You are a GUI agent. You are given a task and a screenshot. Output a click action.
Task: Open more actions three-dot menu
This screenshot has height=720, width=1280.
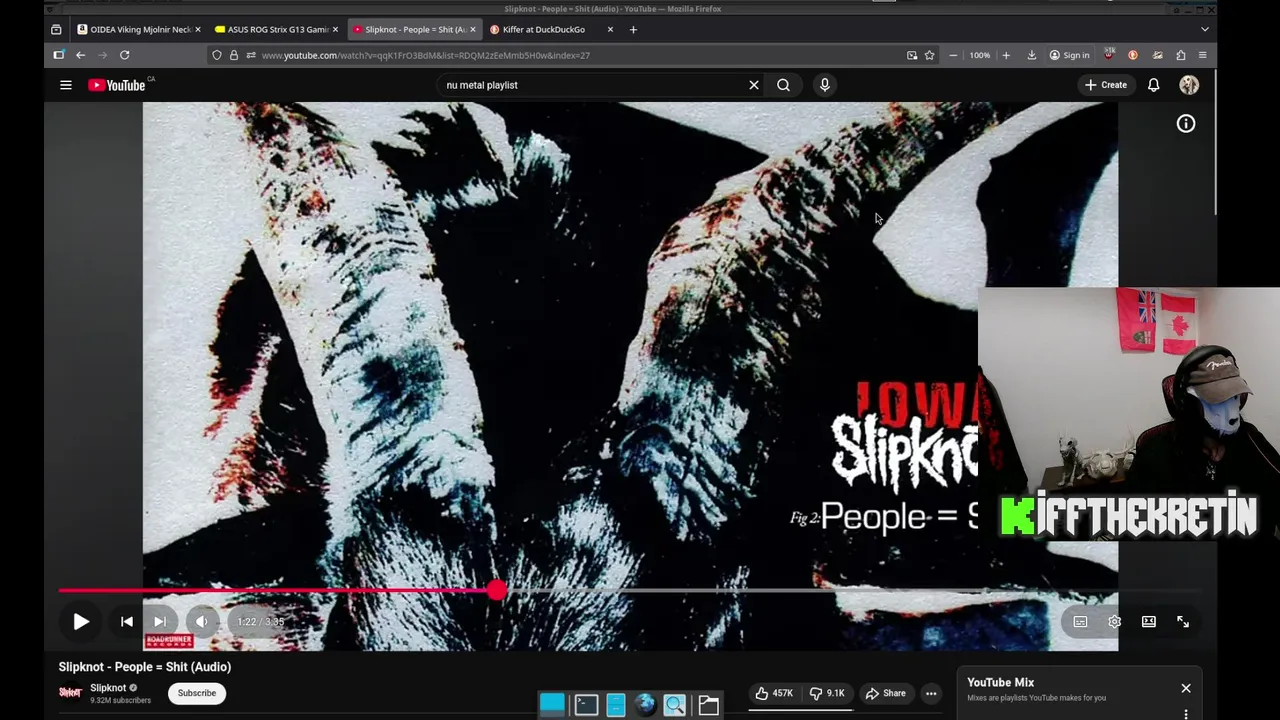pyautogui.click(x=931, y=693)
